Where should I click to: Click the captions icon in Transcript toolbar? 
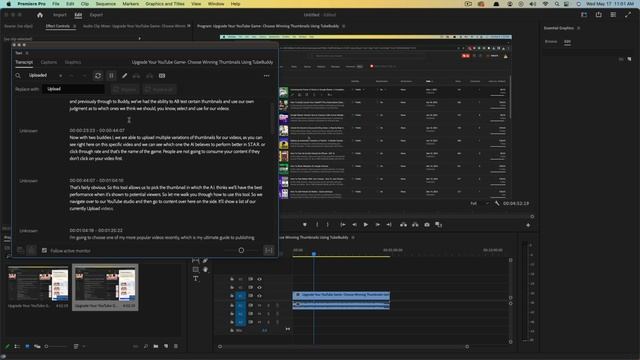pyautogui.click(x=162, y=76)
